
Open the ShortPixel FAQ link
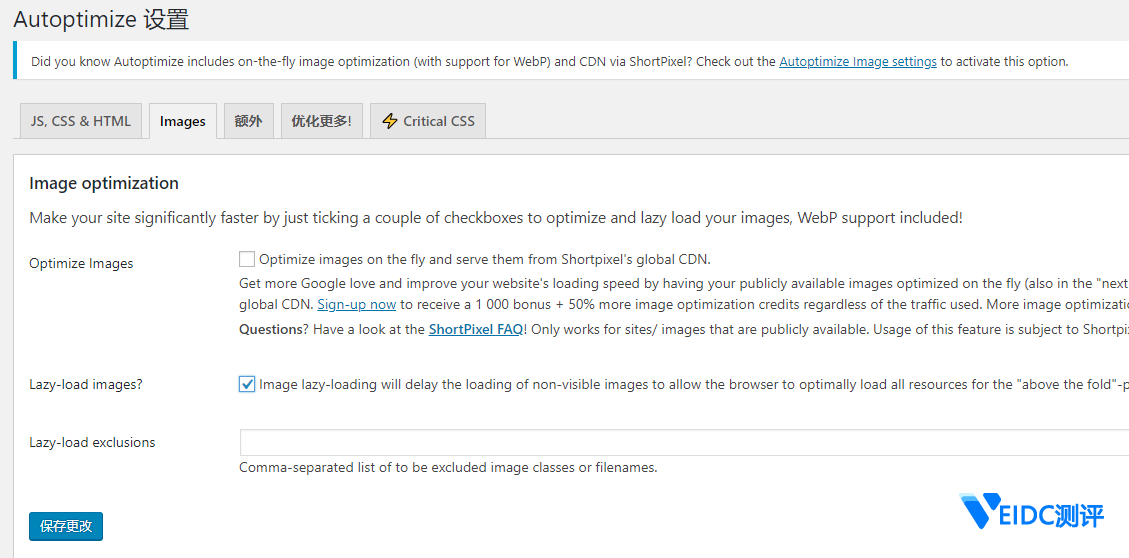476,329
